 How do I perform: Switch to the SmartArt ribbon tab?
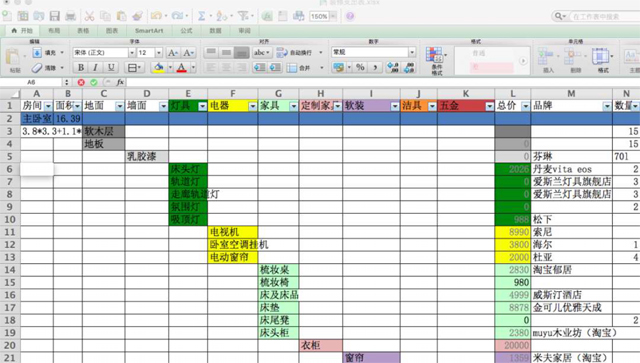pos(149,31)
